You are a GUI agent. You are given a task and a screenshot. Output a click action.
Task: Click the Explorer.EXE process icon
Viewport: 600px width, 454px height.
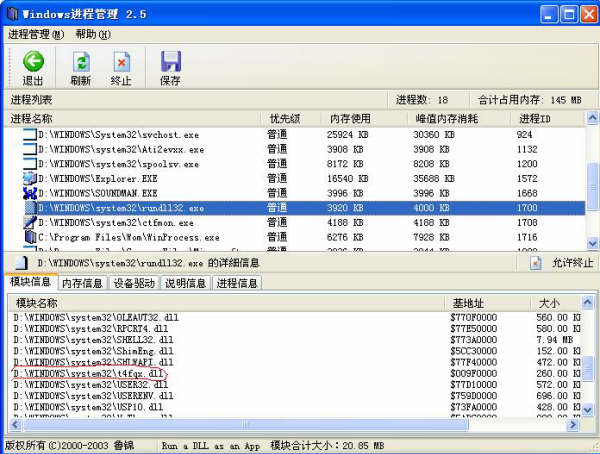[x=30, y=178]
